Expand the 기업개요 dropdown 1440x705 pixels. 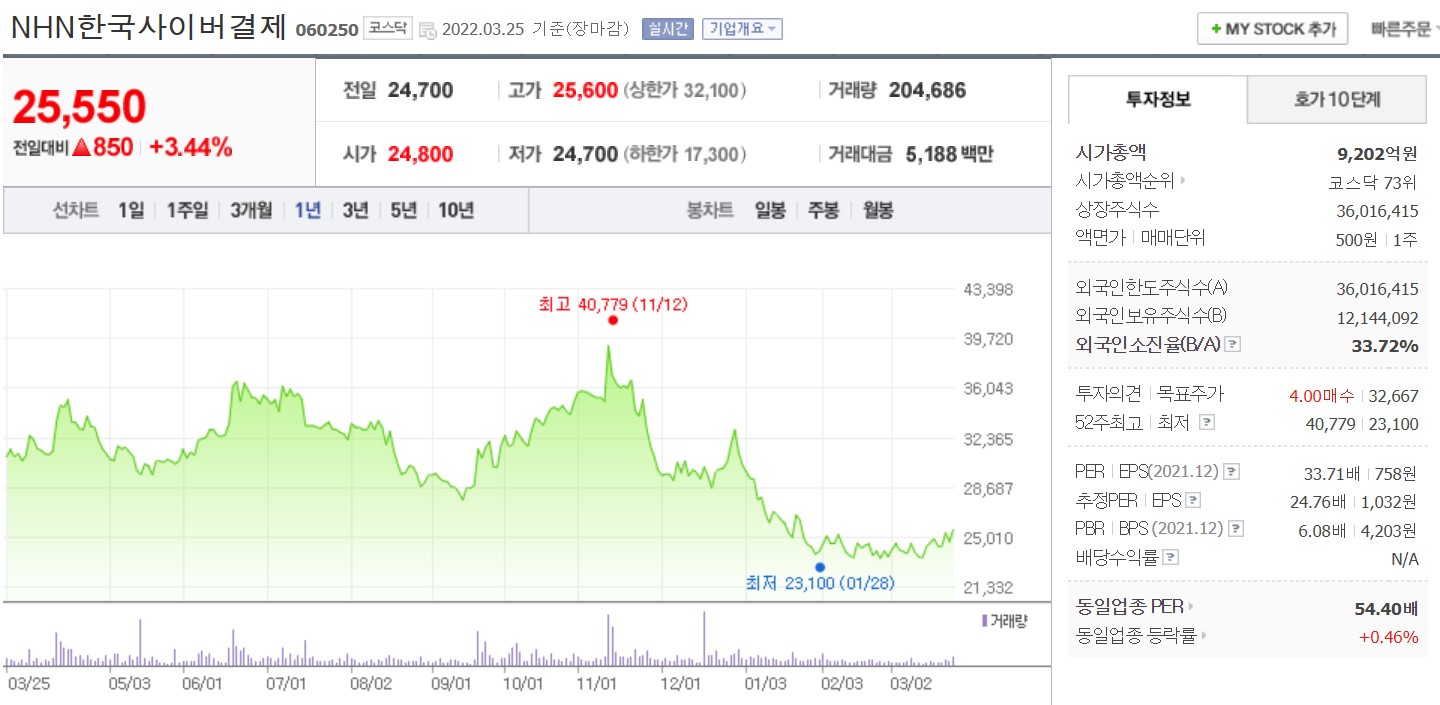742,29
